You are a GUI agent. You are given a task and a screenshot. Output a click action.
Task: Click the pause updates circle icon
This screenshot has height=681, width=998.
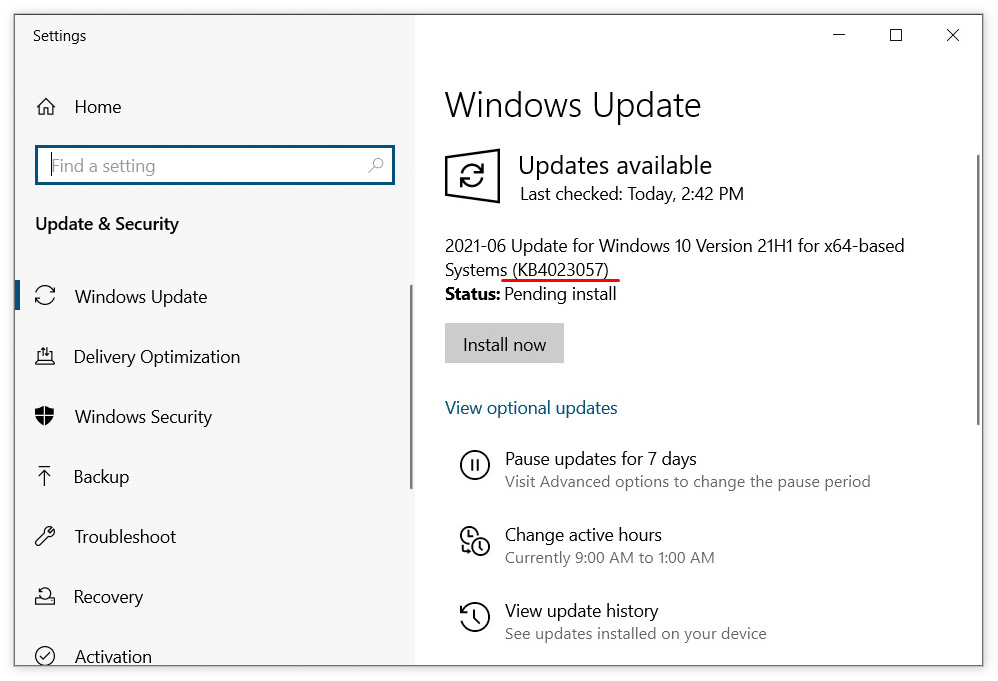click(x=474, y=465)
